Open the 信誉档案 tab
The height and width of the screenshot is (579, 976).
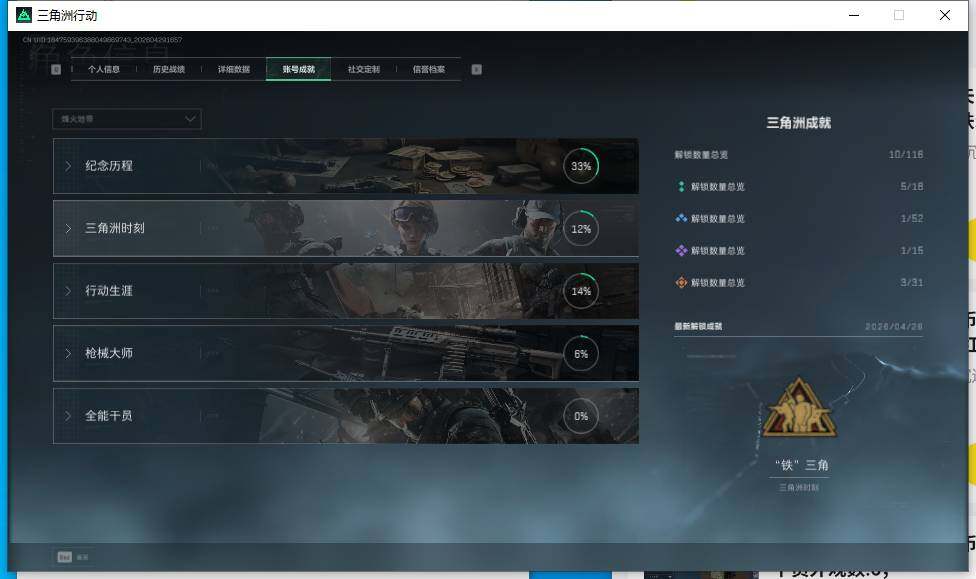(428, 69)
